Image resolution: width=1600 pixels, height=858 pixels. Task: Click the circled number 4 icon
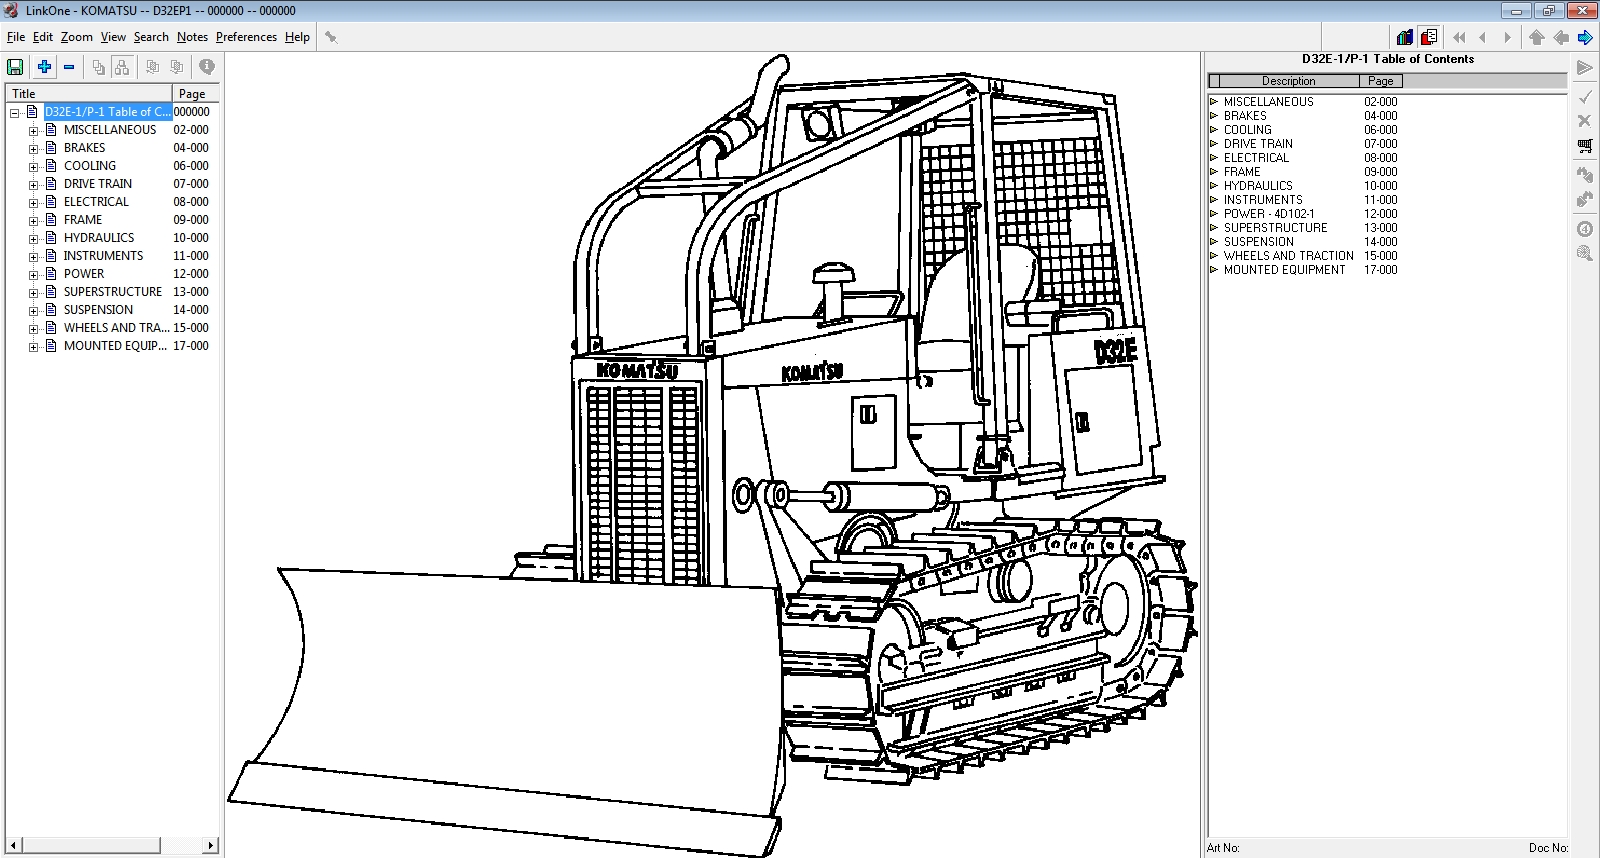click(x=1585, y=229)
